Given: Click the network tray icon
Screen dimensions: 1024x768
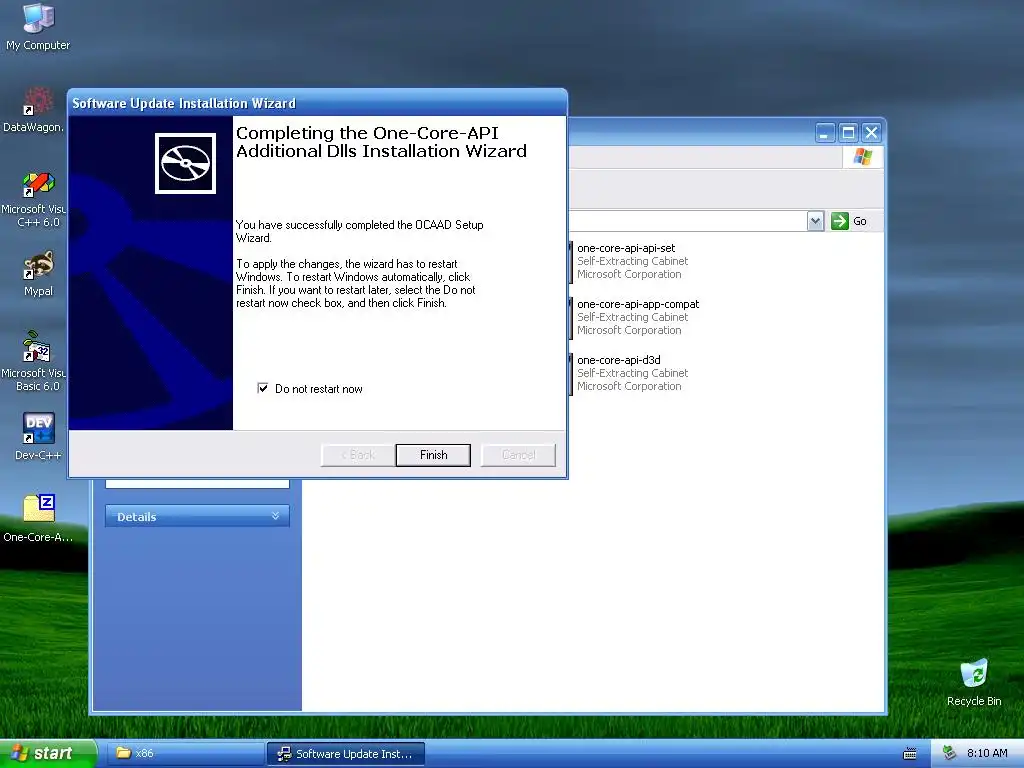Looking at the screenshot, I should (949, 753).
